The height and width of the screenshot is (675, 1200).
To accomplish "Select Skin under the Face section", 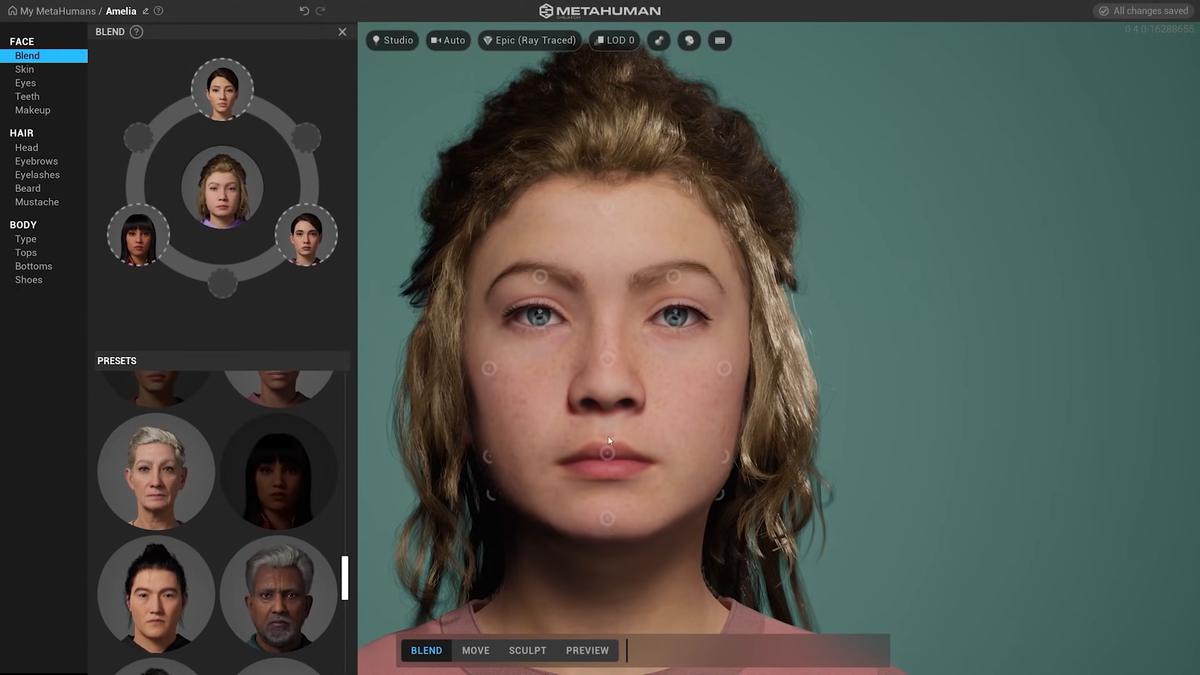I will pyautogui.click(x=25, y=70).
